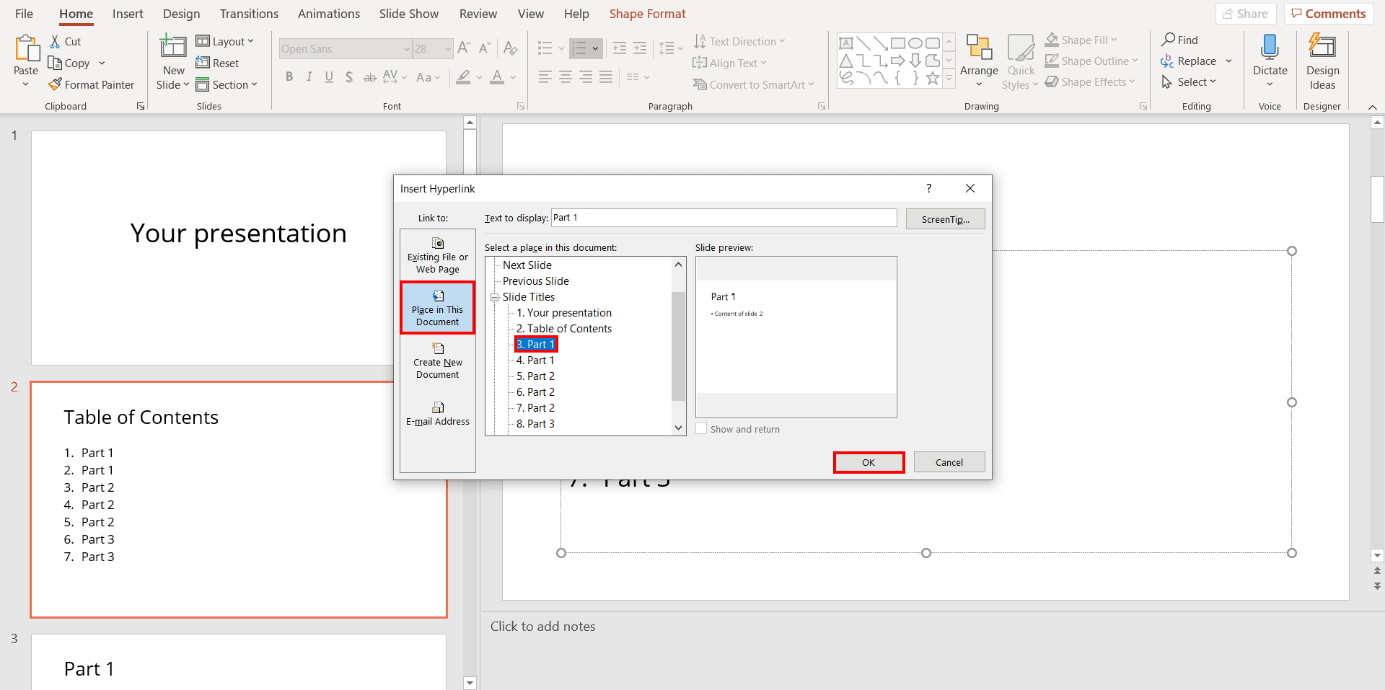Toggle the Show and return checkbox
This screenshot has height=690, width=1385.
pos(701,429)
